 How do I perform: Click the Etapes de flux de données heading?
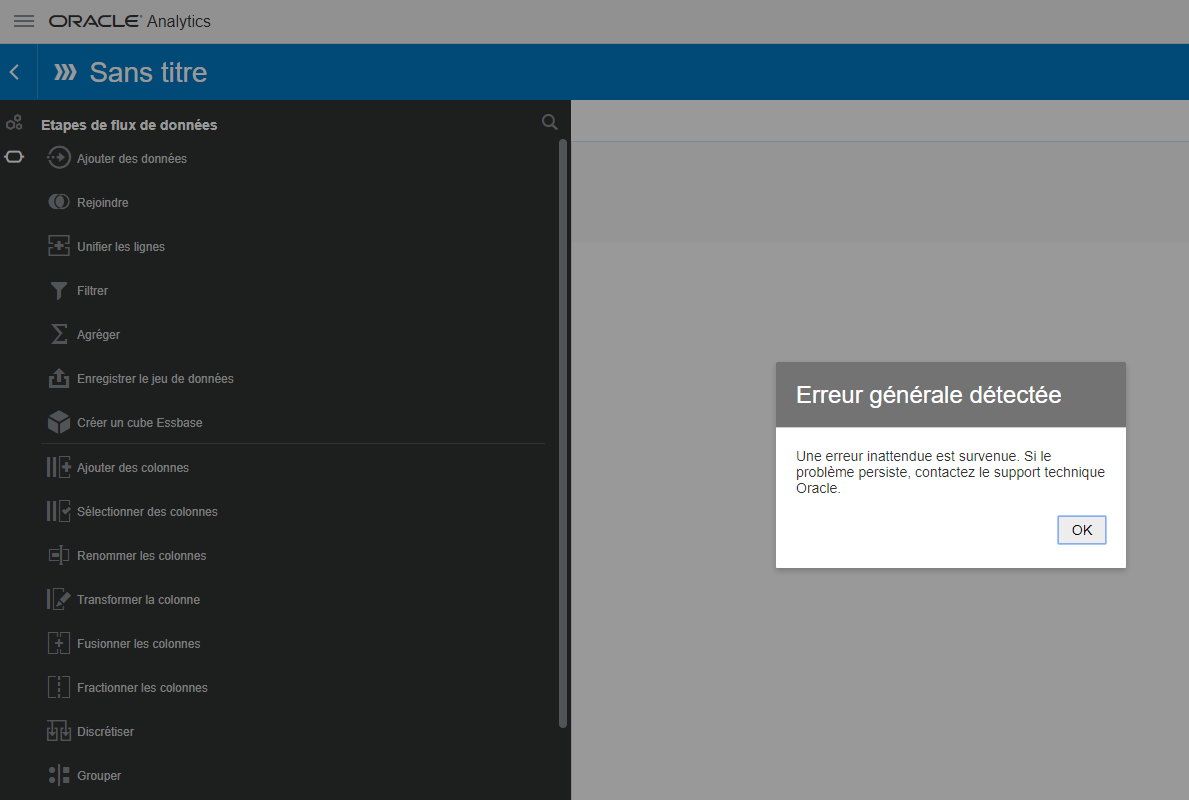coord(129,125)
